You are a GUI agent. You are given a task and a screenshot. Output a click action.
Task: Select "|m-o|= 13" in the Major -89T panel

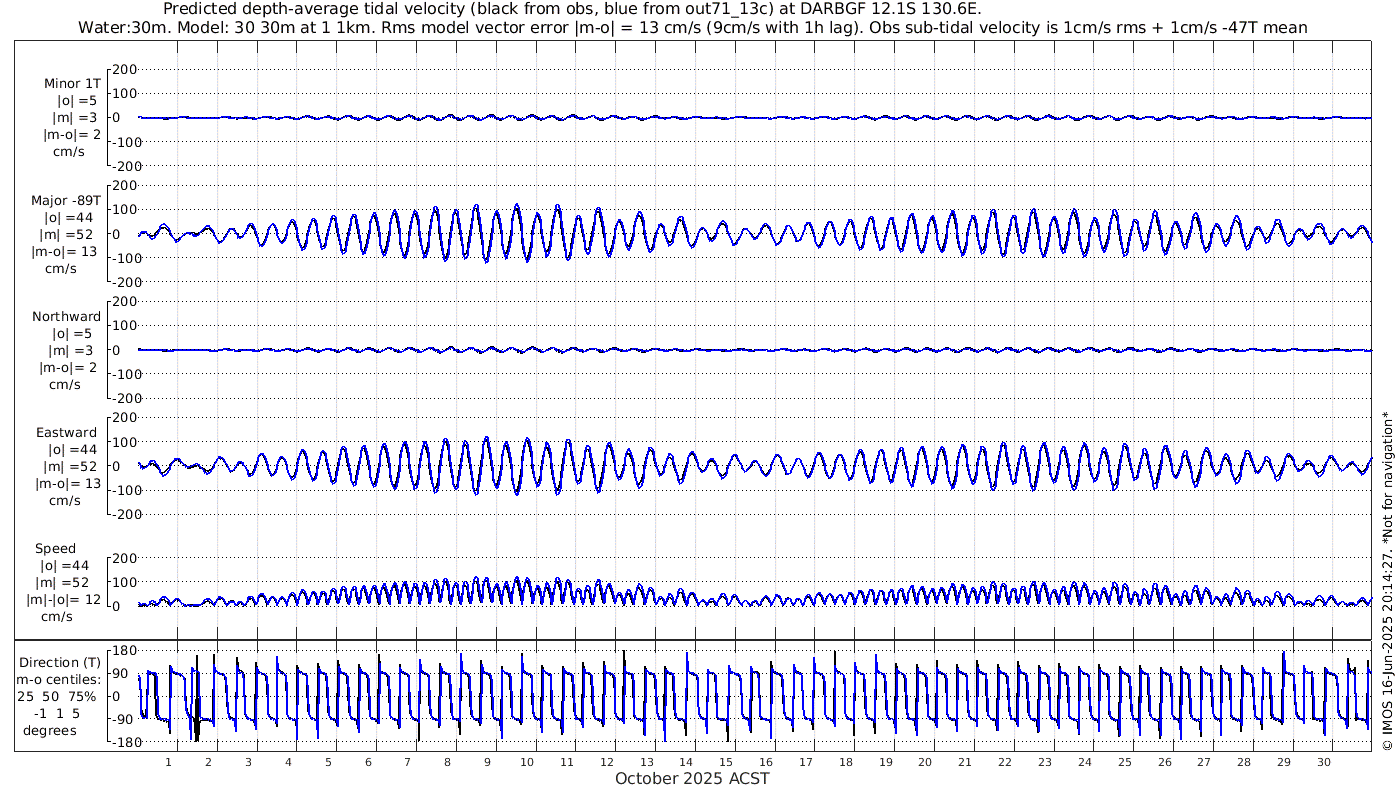pyautogui.click(x=66, y=252)
